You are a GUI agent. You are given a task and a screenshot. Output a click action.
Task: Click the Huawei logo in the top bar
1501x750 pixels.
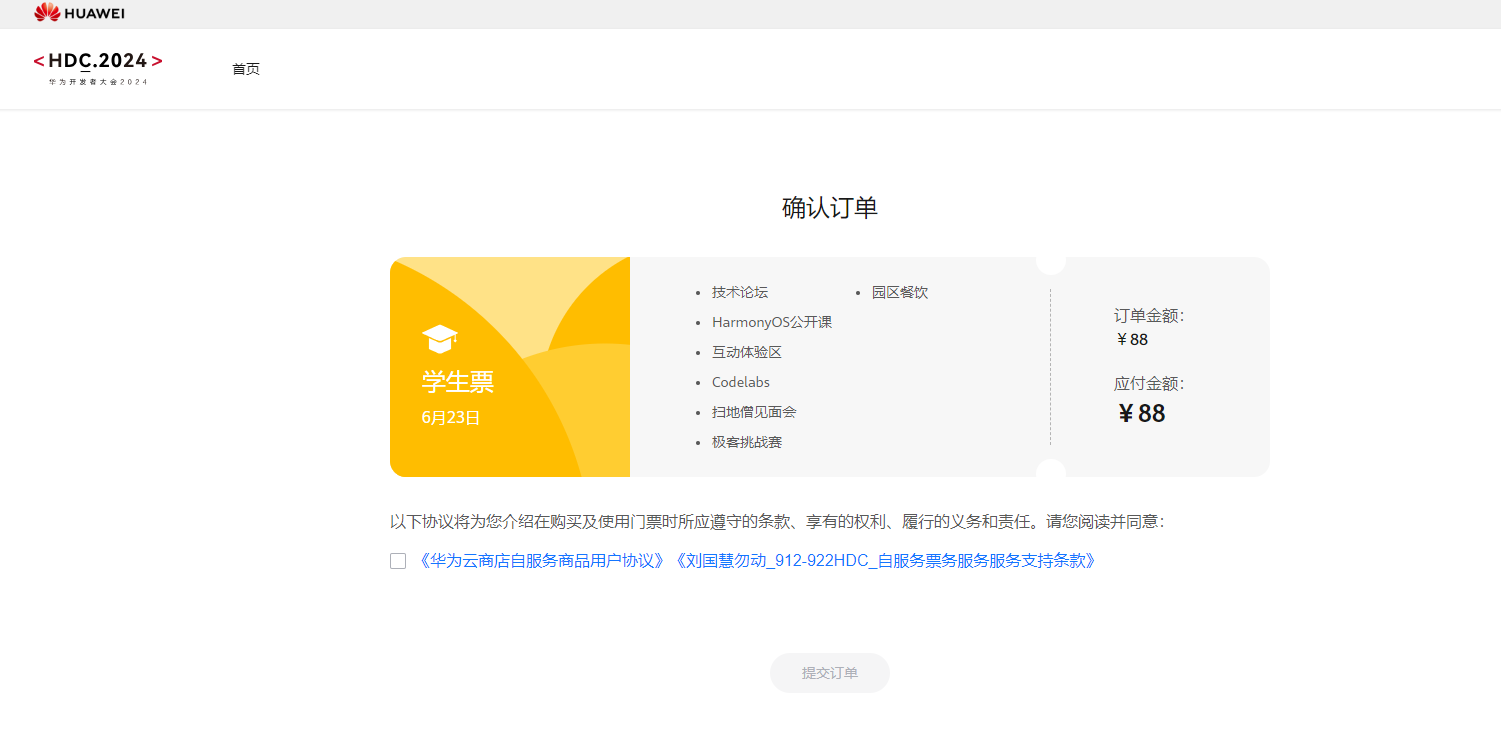point(80,13)
